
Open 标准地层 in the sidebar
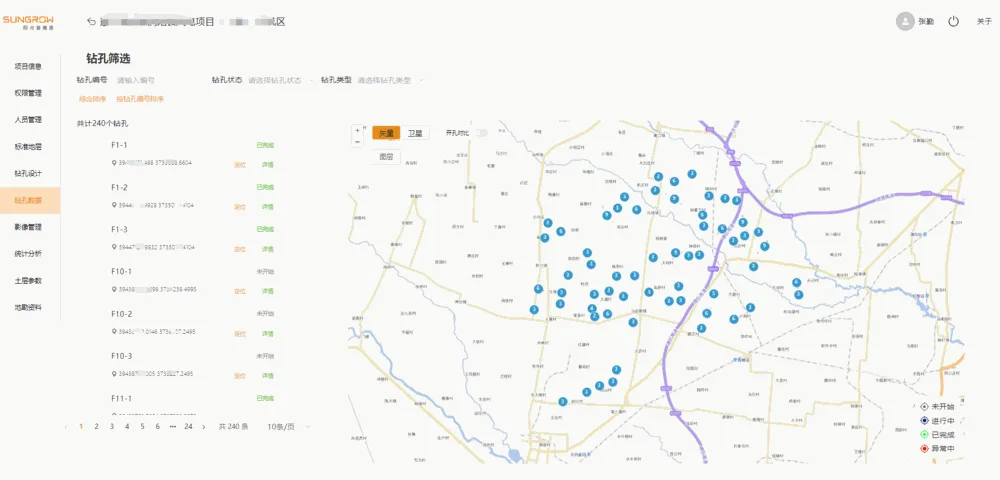tap(28, 147)
